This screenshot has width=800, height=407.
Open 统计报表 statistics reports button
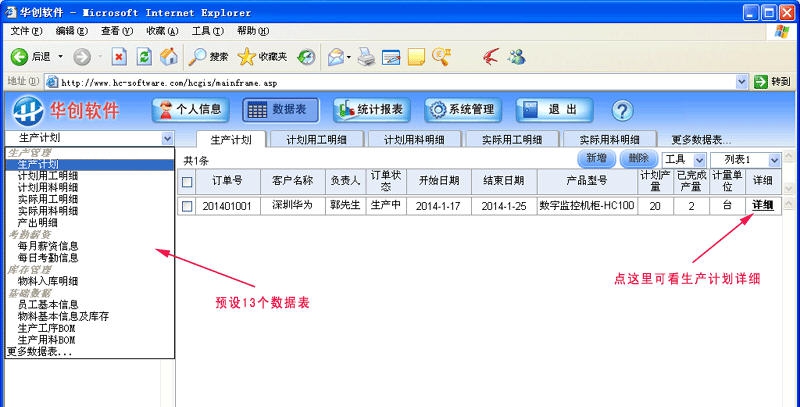pos(371,110)
